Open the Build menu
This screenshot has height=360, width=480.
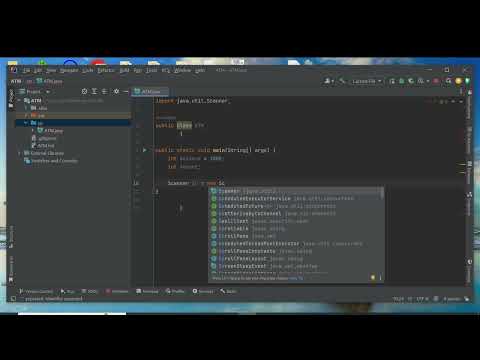pos(124,70)
